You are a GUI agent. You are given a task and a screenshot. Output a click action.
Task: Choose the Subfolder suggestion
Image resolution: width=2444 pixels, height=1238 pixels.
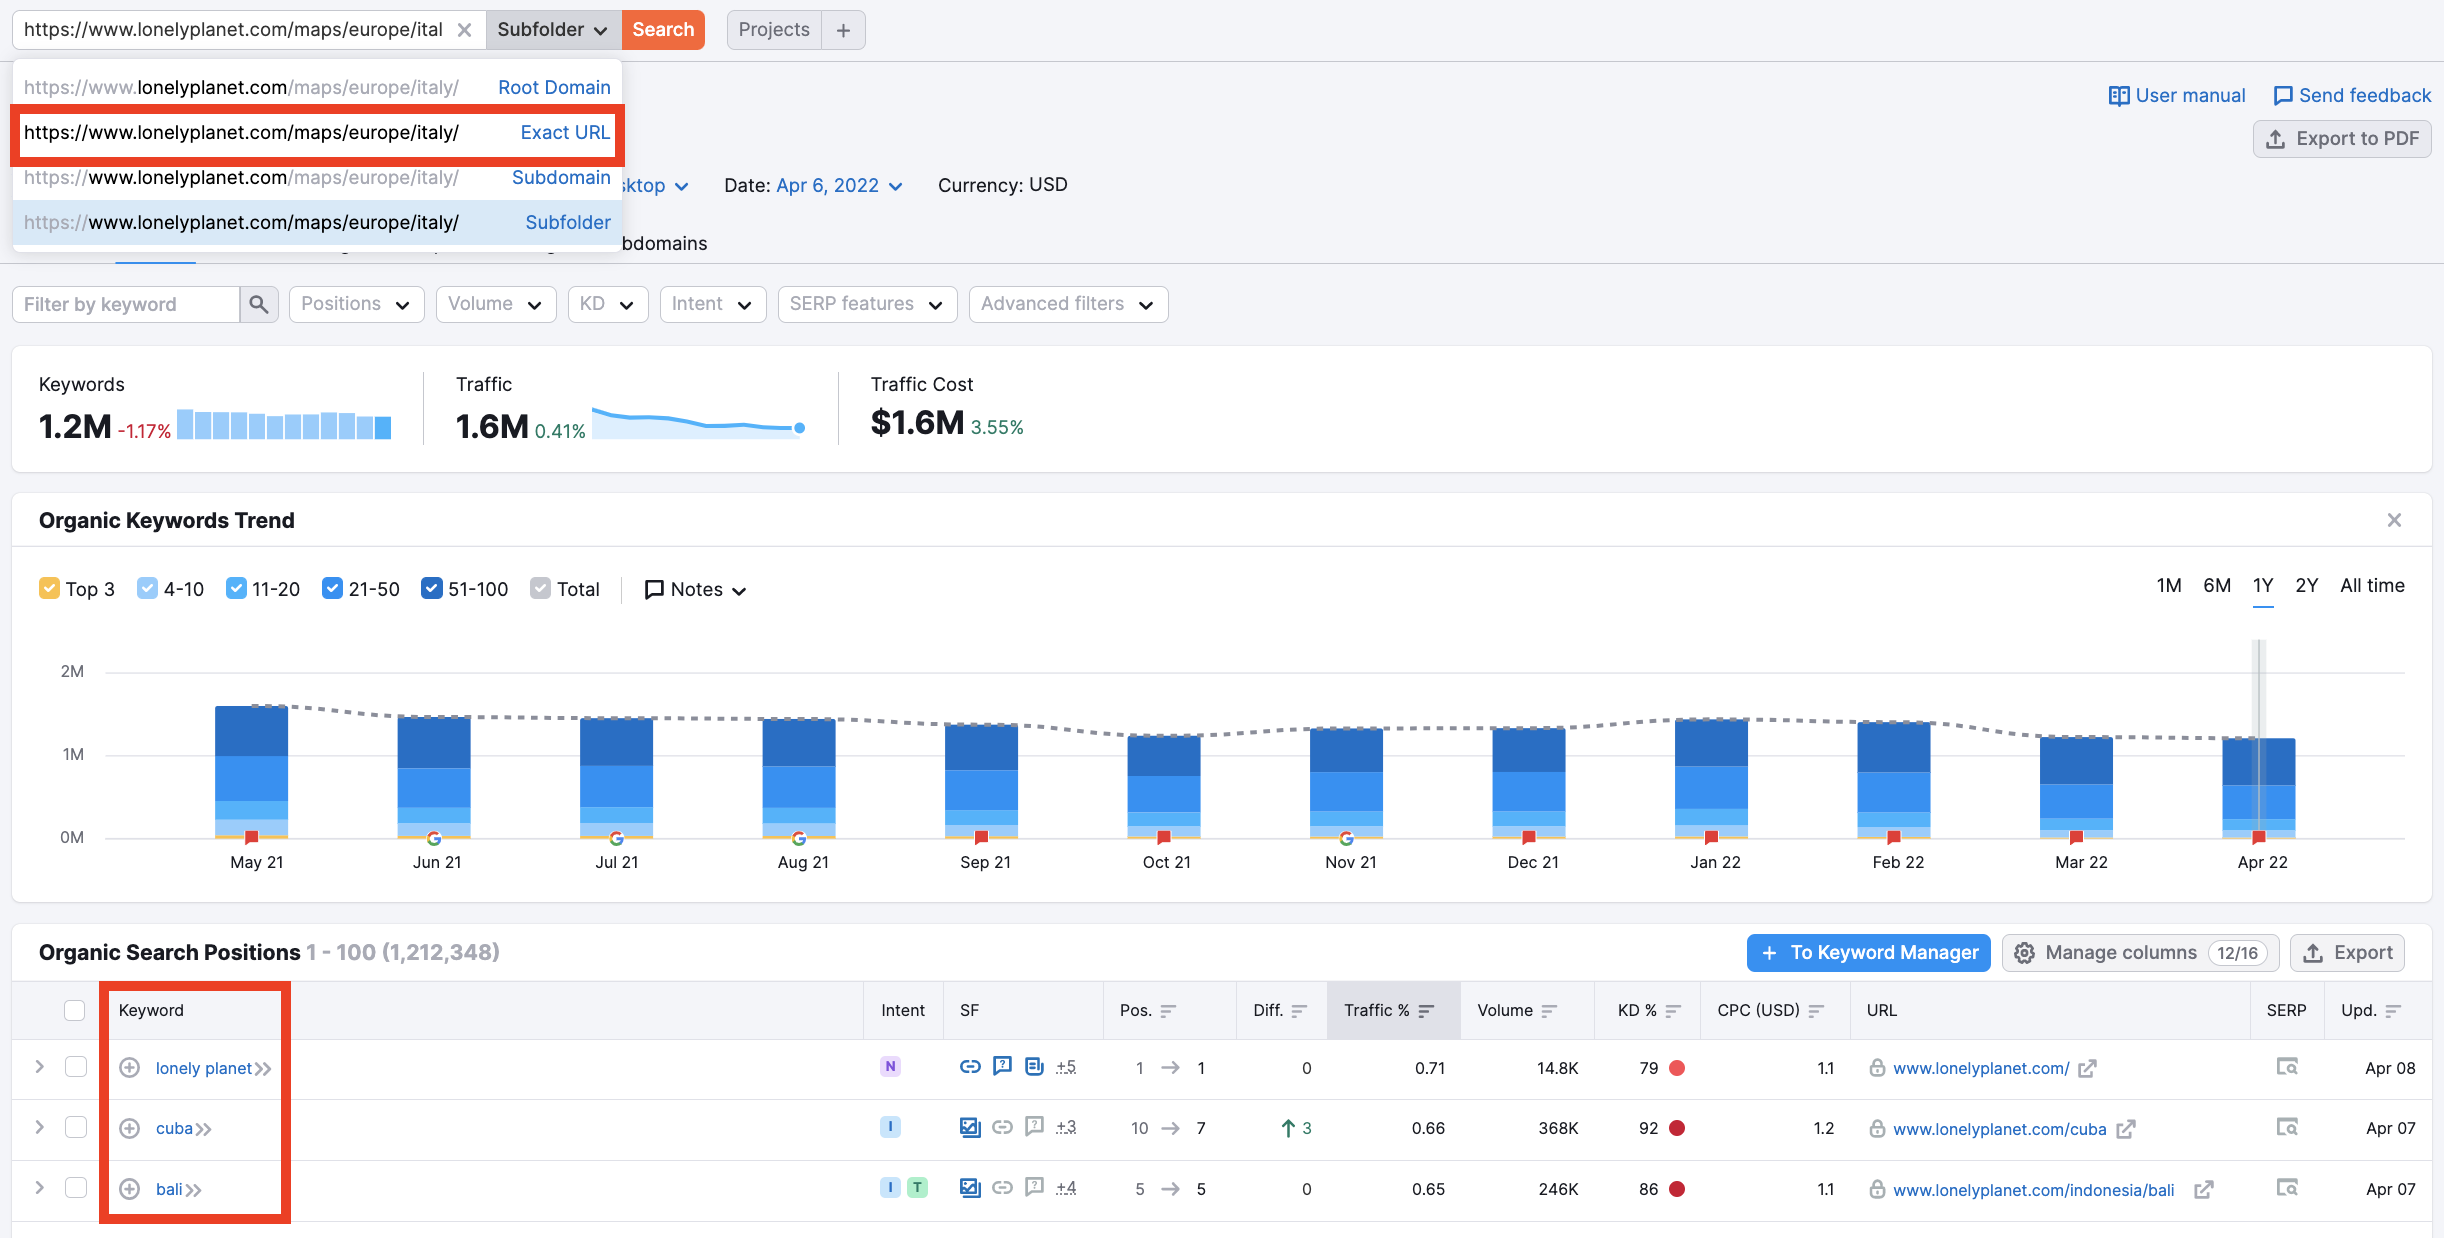tap(317, 222)
